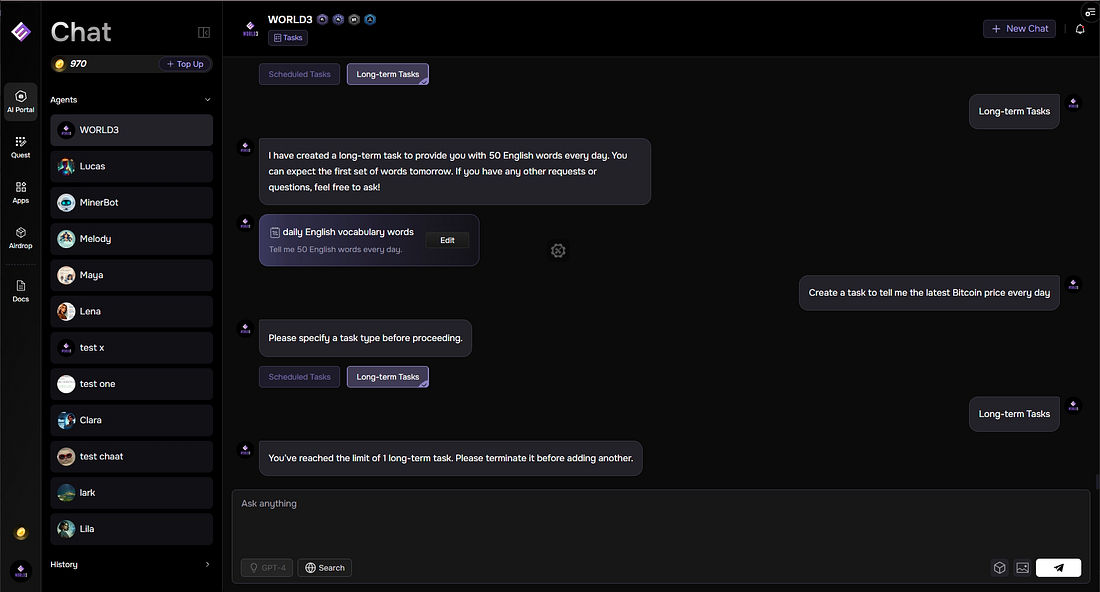The image size is (1100, 592).
Task: Open the Apps section icon
Action: coord(21,192)
